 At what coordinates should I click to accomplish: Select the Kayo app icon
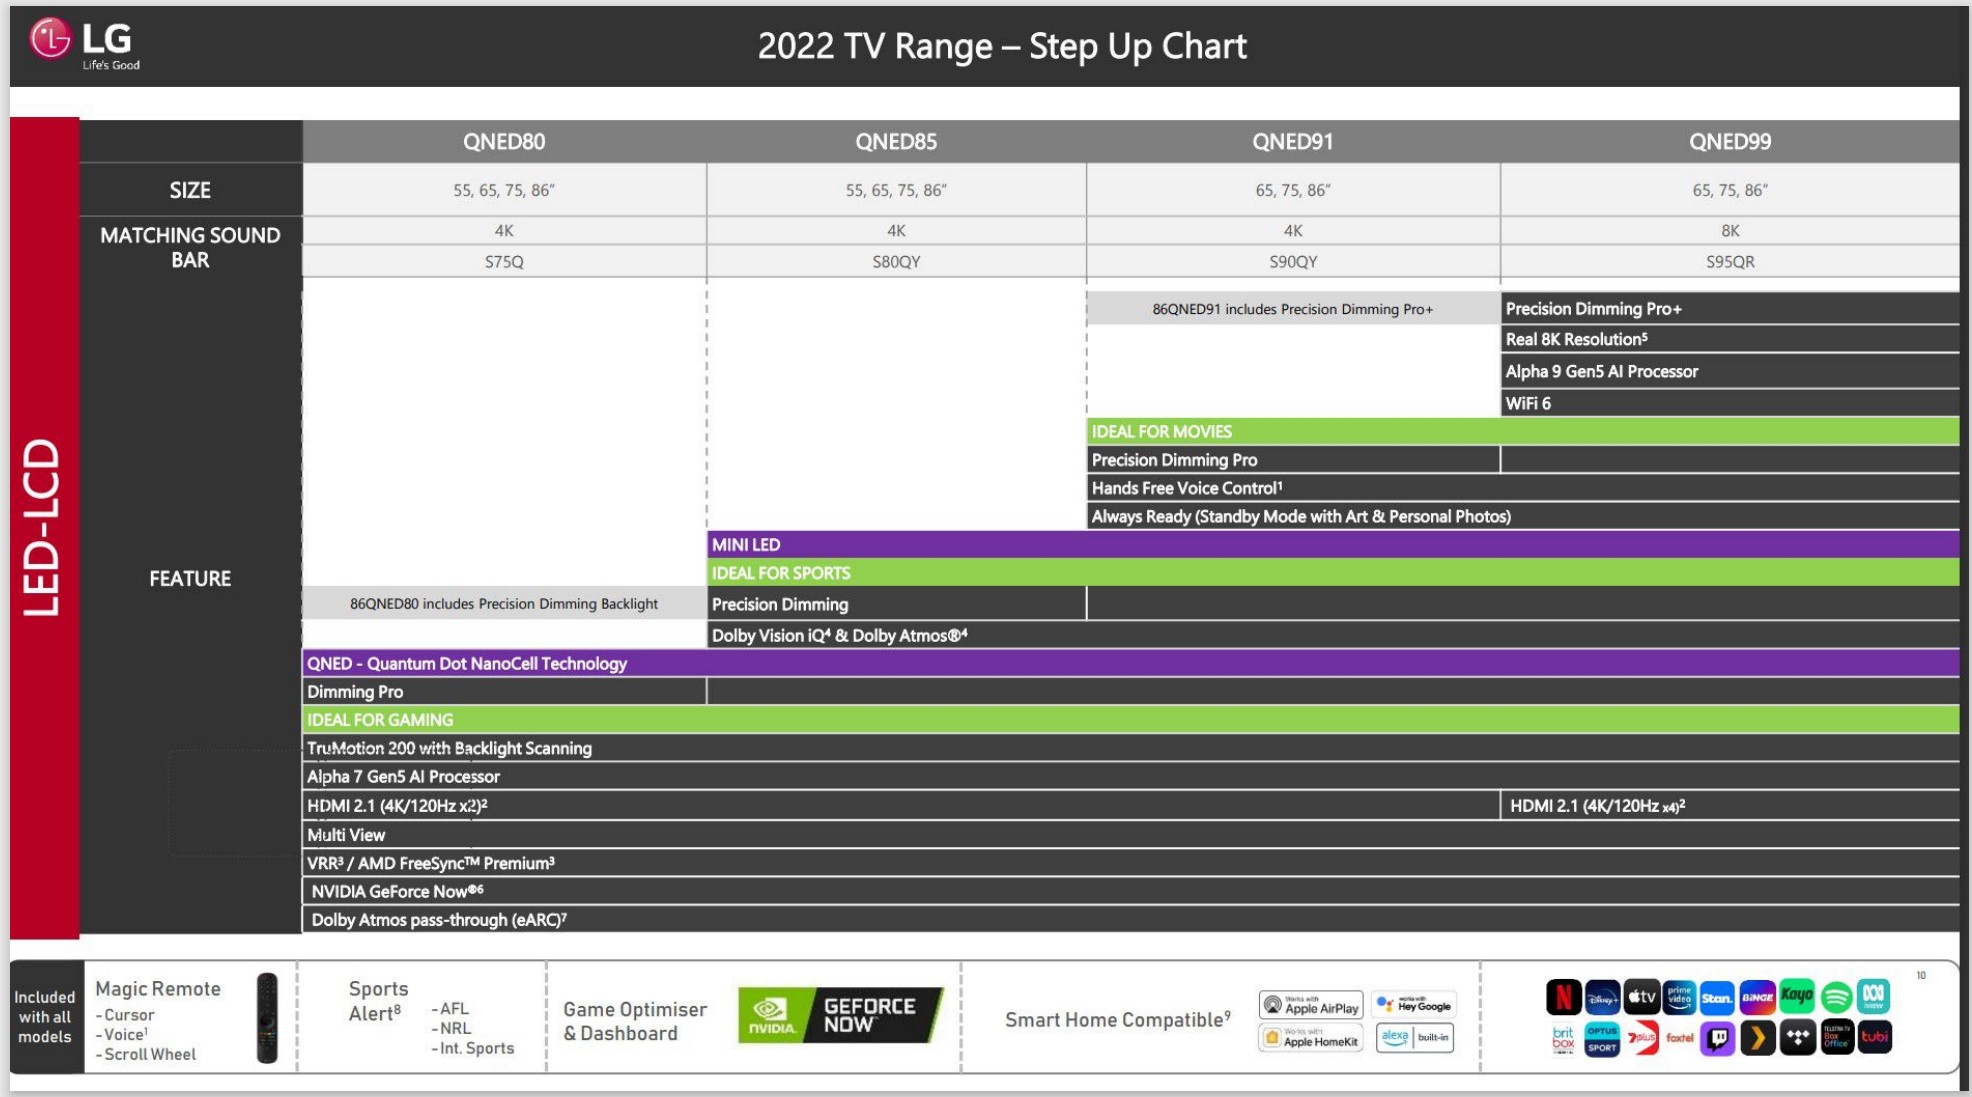[1797, 997]
